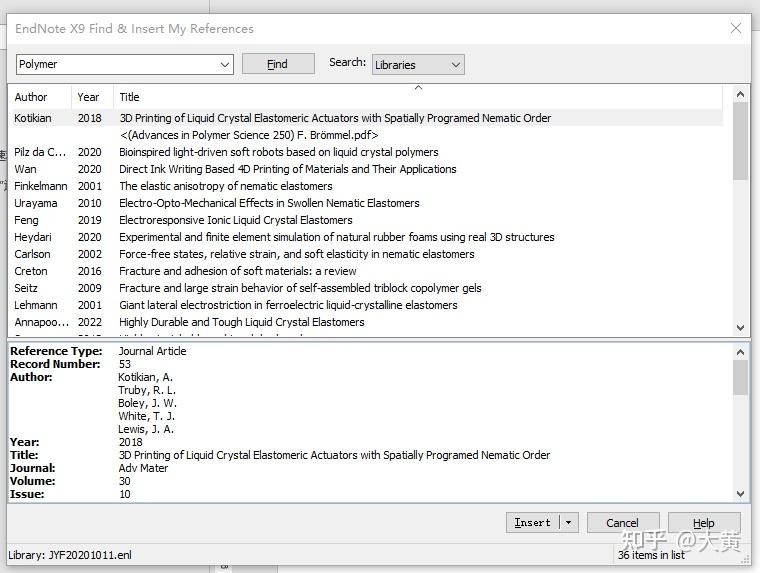
Task: Click the details pane scroll down arrow
Action: pos(740,494)
